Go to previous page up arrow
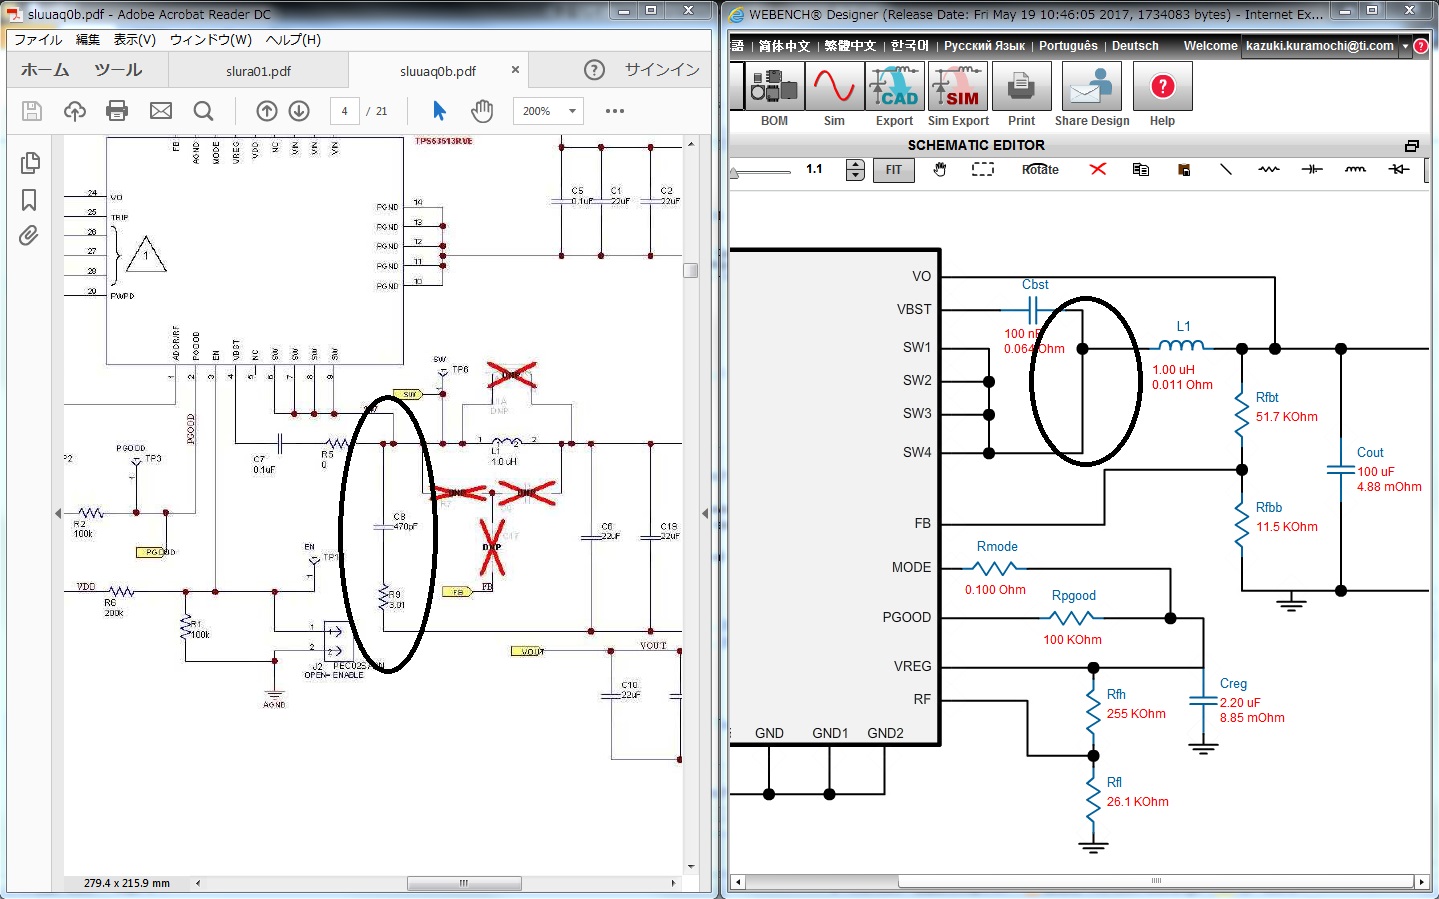 pos(267,111)
